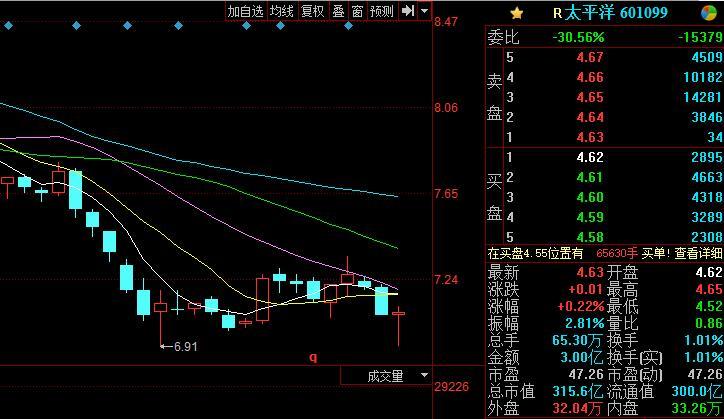Screen dimensions: 724x419
Task: Click the 金额 value 3.00亿
Action: click(x=581, y=357)
